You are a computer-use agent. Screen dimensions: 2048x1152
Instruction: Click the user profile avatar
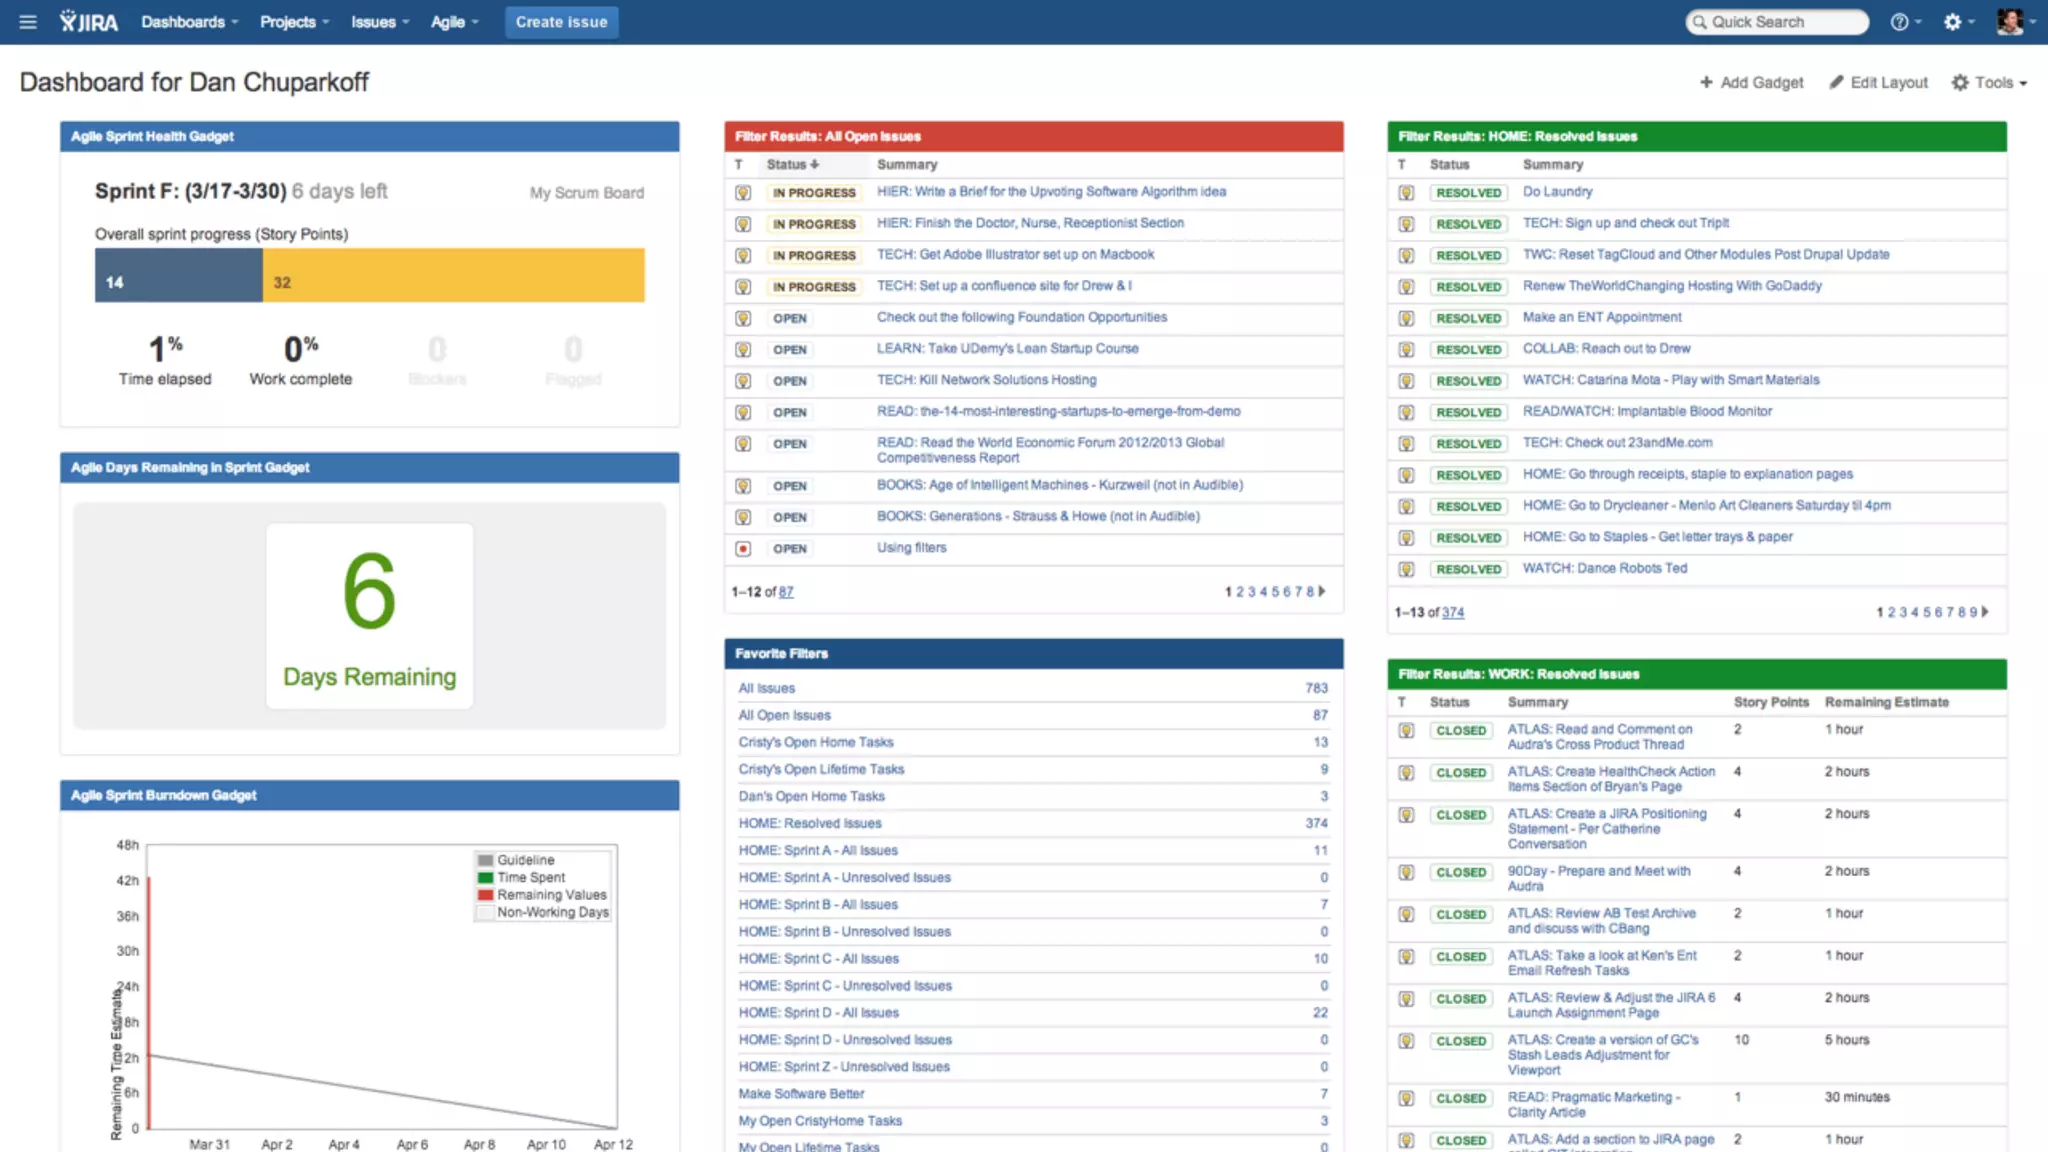click(2009, 21)
